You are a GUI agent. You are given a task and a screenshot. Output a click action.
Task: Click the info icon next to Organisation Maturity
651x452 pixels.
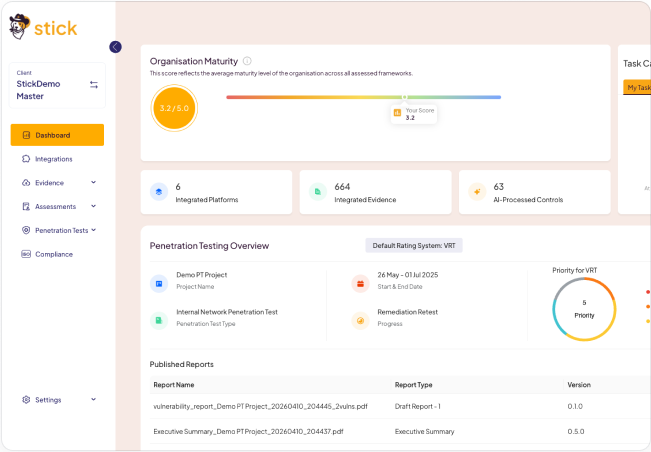[x=247, y=61]
